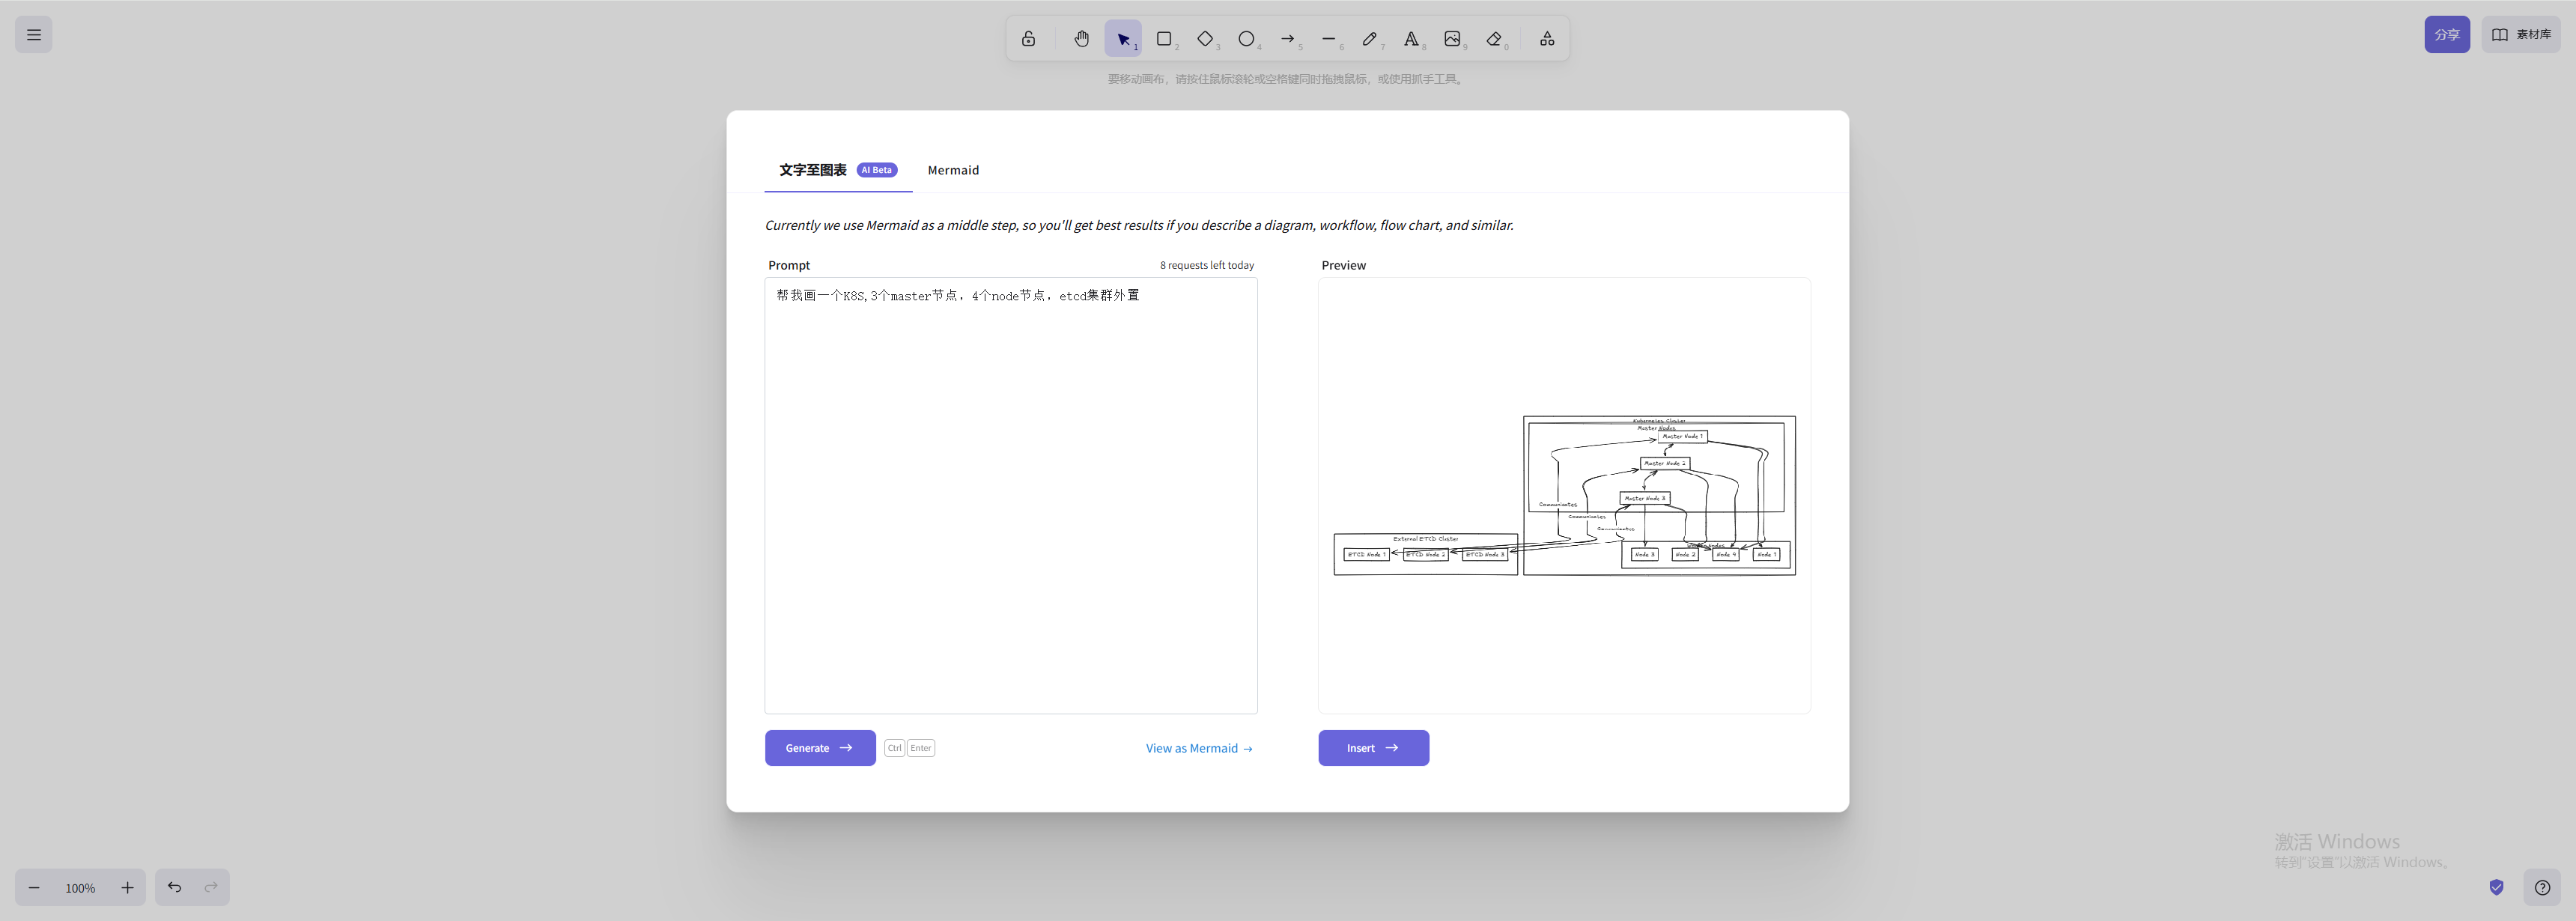Viewport: 2576px width, 921px height.
Task: Select the Text tool
Action: (1411, 39)
